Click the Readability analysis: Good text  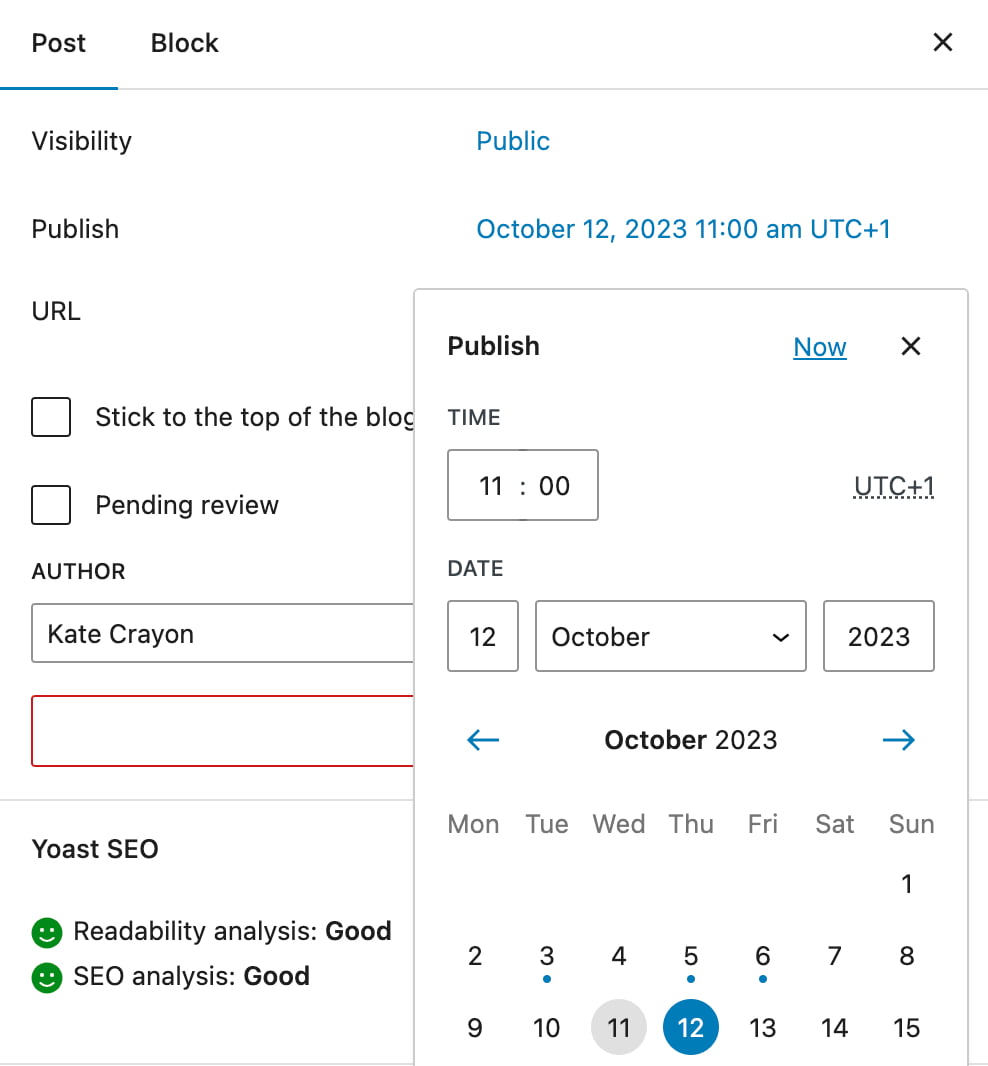(x=233, y=931)
